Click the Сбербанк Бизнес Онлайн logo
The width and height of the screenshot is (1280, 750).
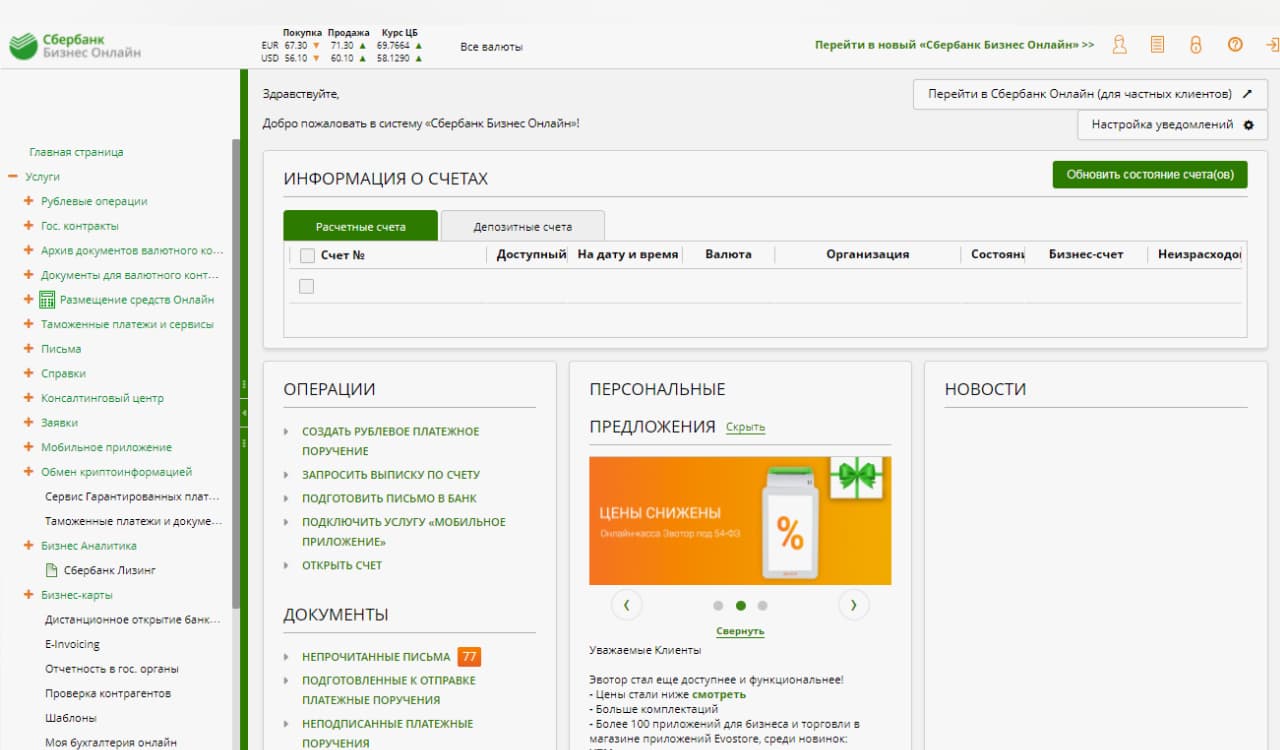[75, 46]
